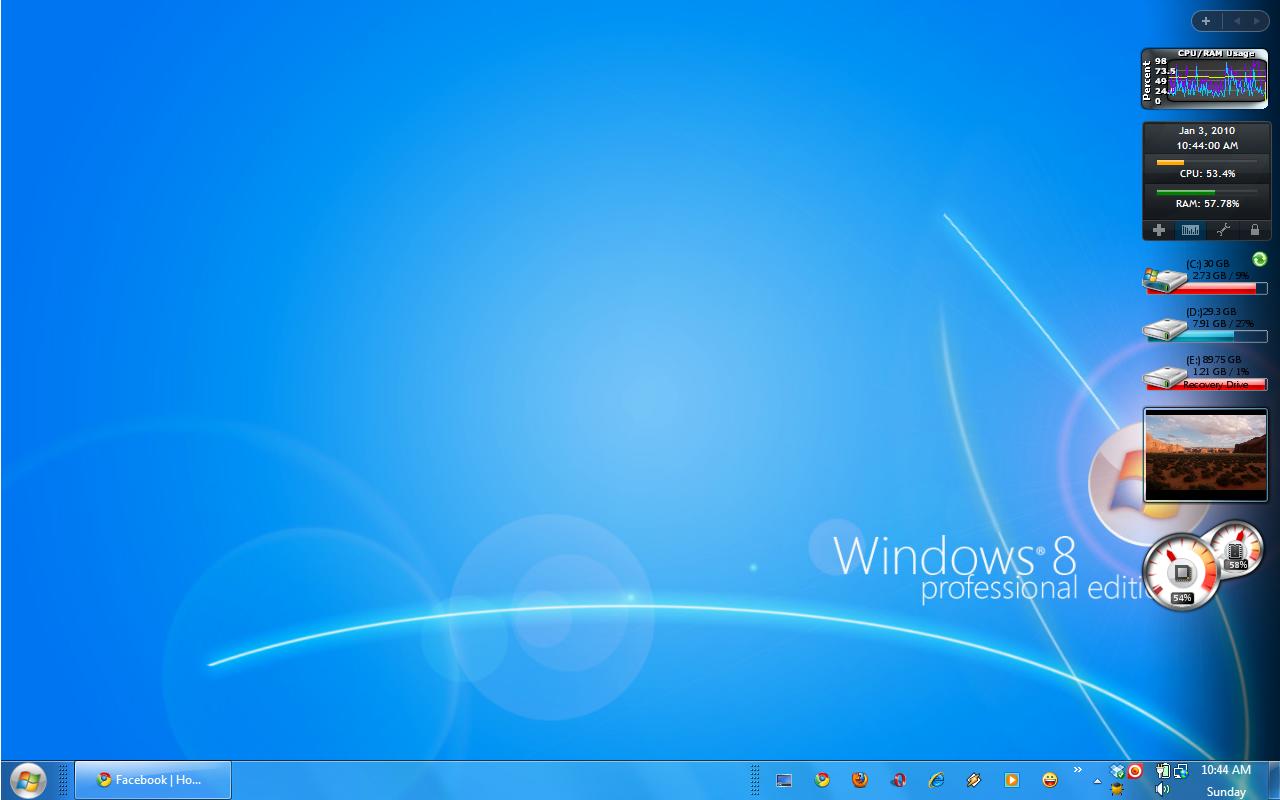The height and width of the screenshot is (800, 1280).
Task: Open Winamp from quick launch
Action: pos(974,780)
